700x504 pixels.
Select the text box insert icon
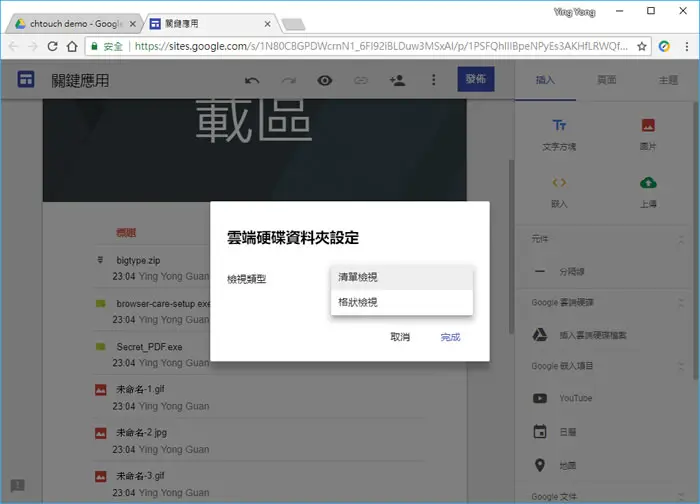(x=559, y=125)
